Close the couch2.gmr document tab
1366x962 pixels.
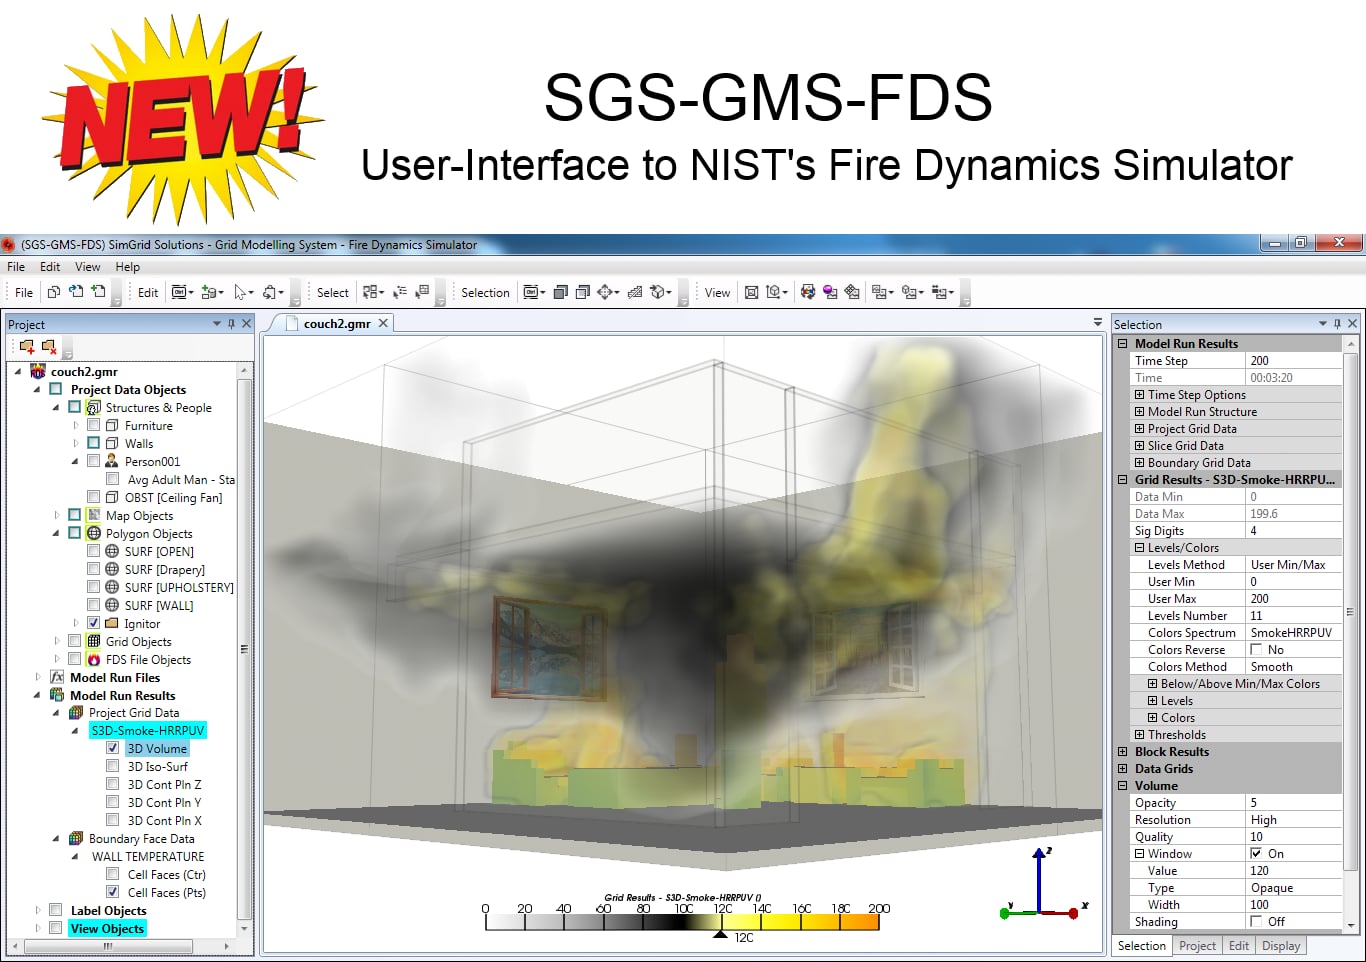tap(383, 323)
